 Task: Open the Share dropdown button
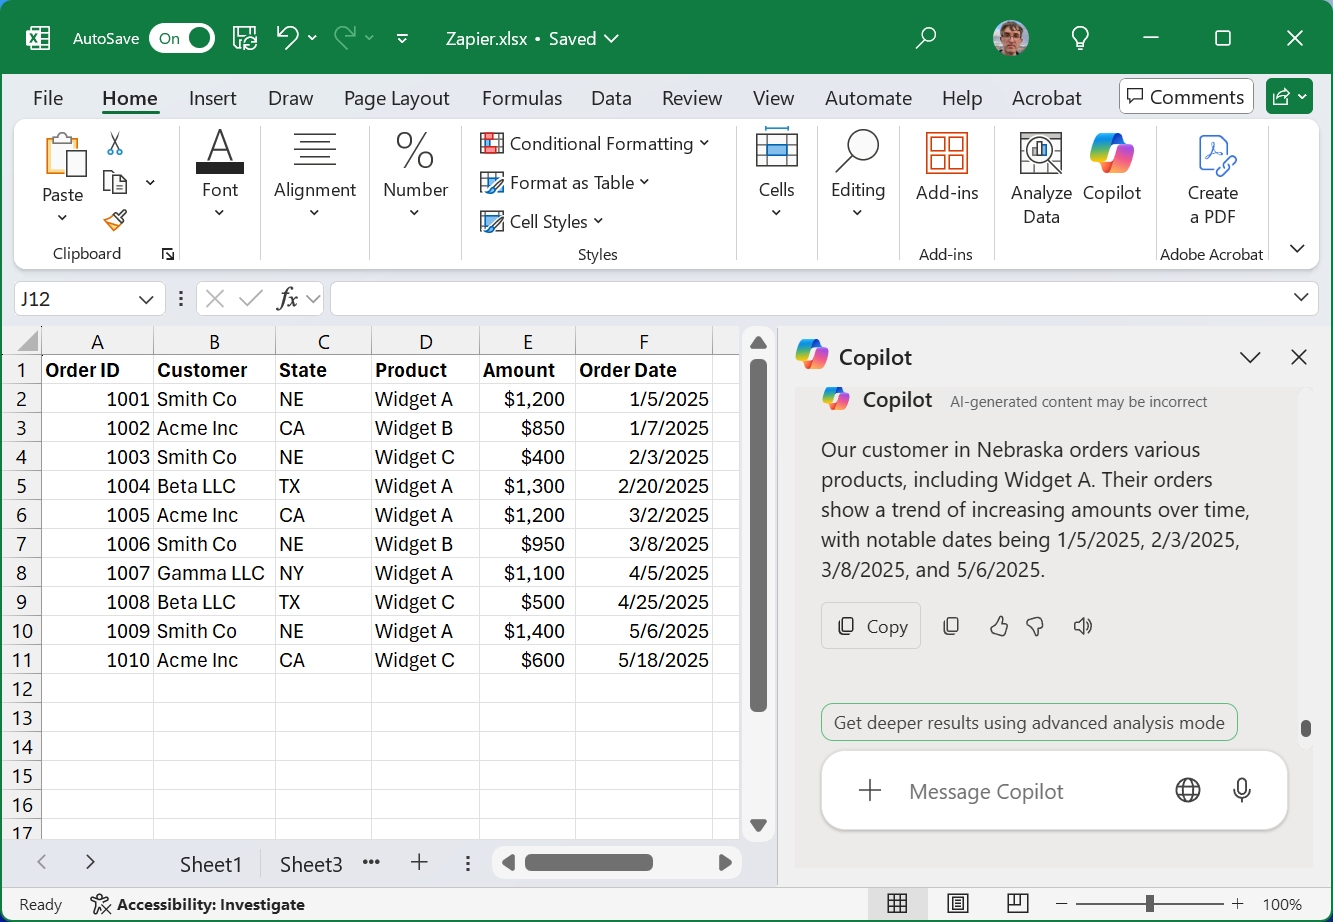1288,97
